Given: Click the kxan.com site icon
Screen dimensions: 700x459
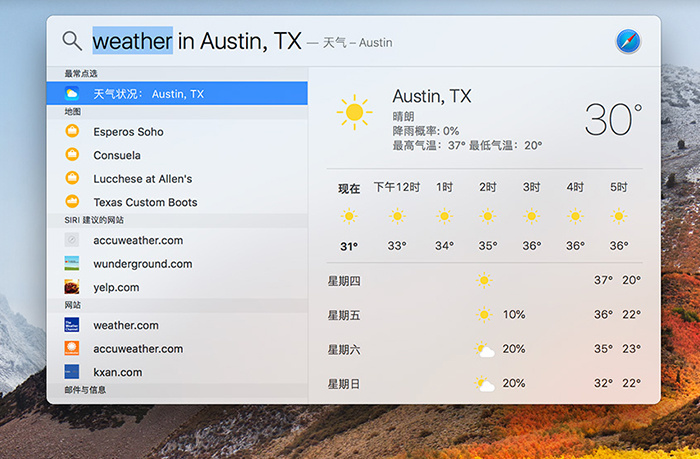Looking at the screenshot, I should pos(72,372).
